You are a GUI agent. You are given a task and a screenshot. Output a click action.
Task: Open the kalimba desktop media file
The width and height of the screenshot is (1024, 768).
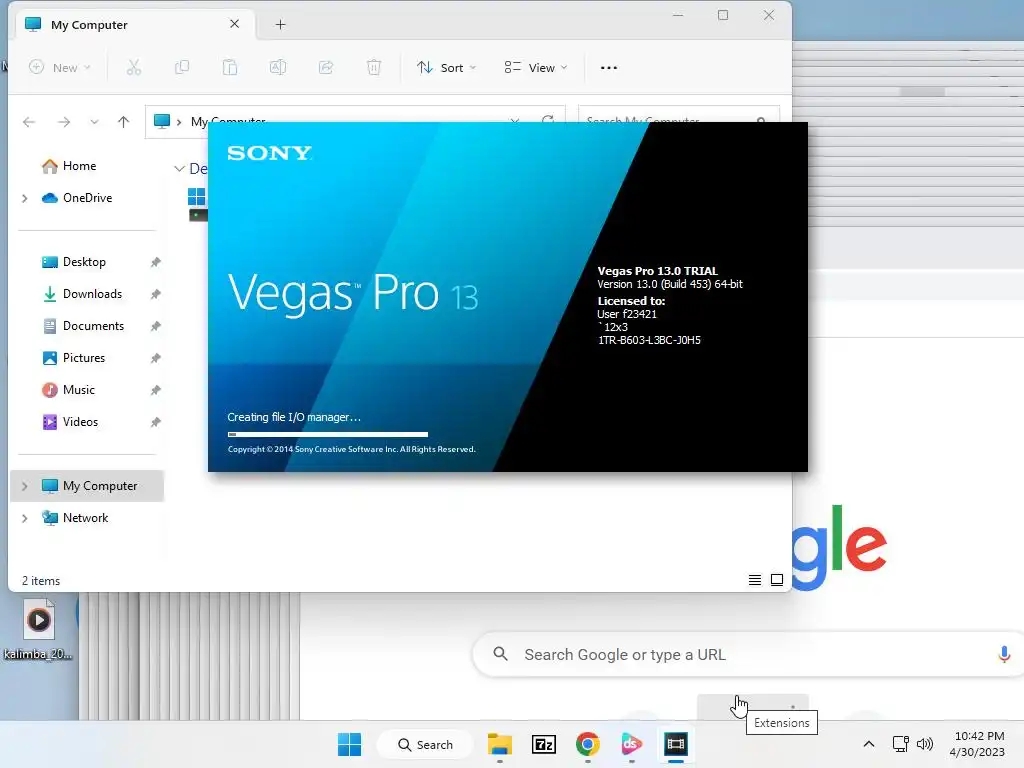tap(38, 630)
